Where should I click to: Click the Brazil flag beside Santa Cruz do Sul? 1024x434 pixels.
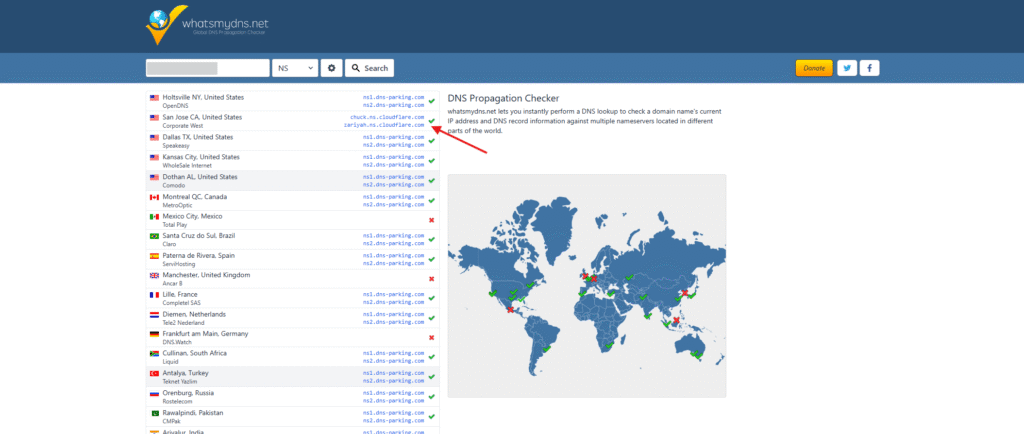154,236
